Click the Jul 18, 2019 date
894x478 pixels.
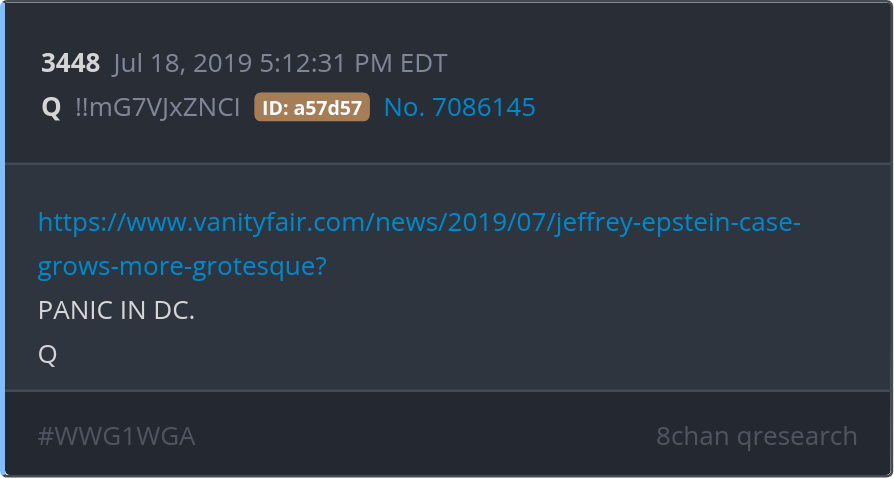pyautogui.click(x=182, y=64)
